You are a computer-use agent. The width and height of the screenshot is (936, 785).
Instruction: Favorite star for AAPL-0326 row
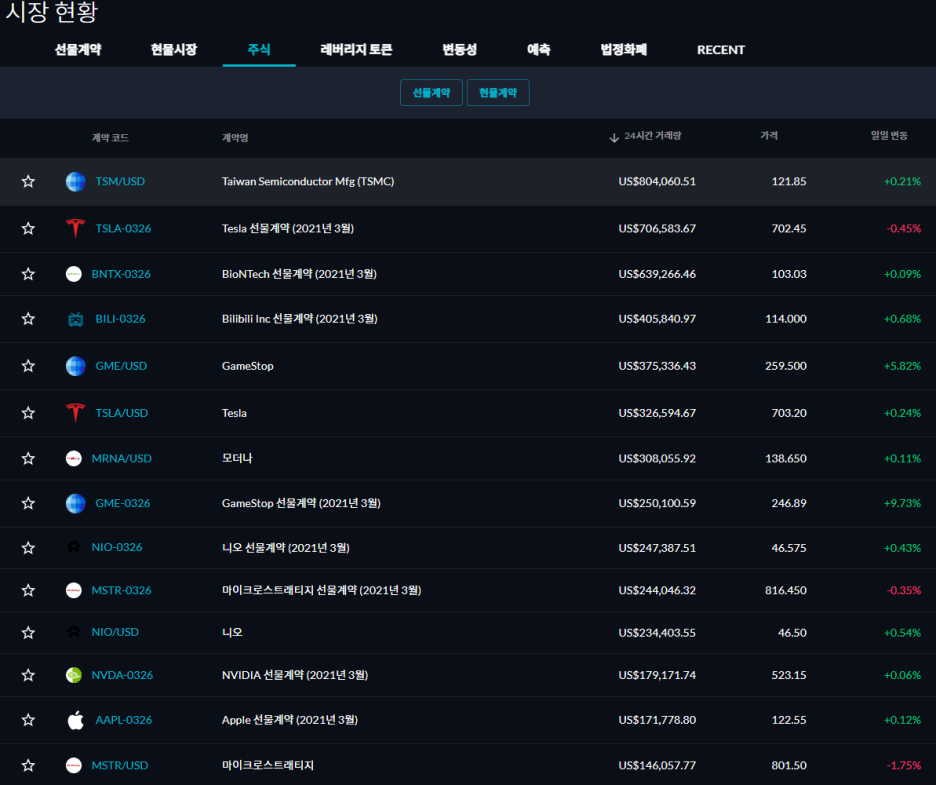tap(28, 720)
